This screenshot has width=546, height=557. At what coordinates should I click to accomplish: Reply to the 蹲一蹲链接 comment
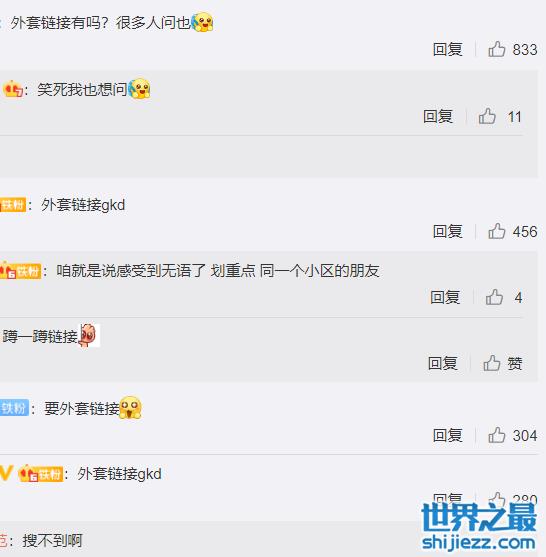(443, 363)
